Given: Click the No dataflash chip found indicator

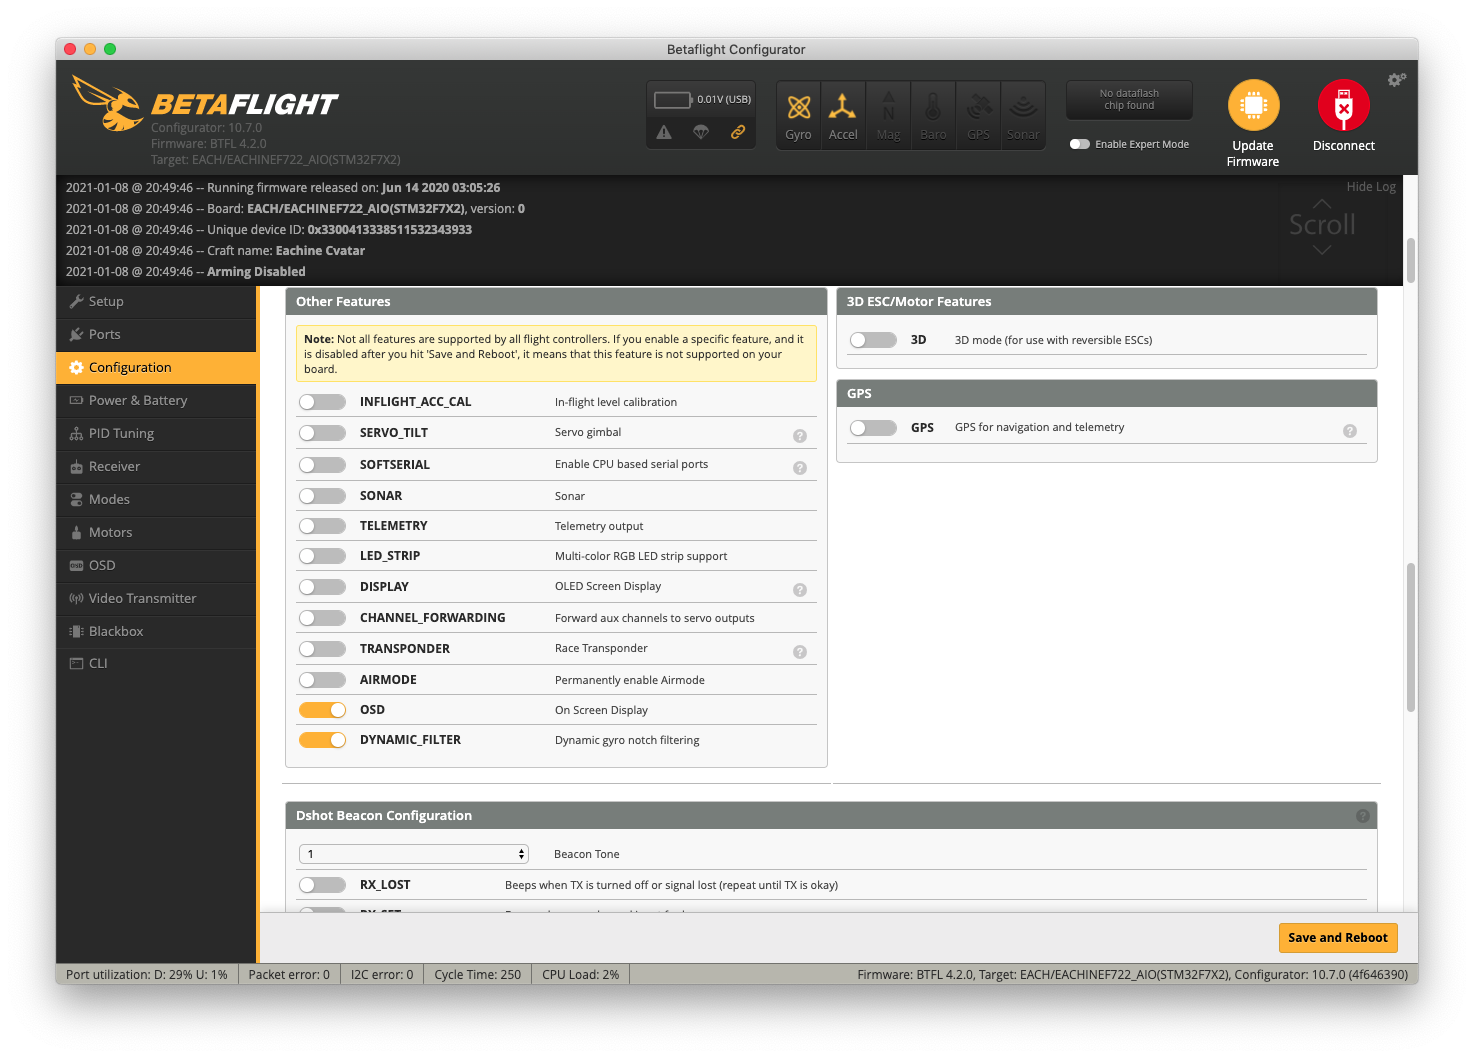Looking at the screenshot, I should click(x=1129, y=100).
